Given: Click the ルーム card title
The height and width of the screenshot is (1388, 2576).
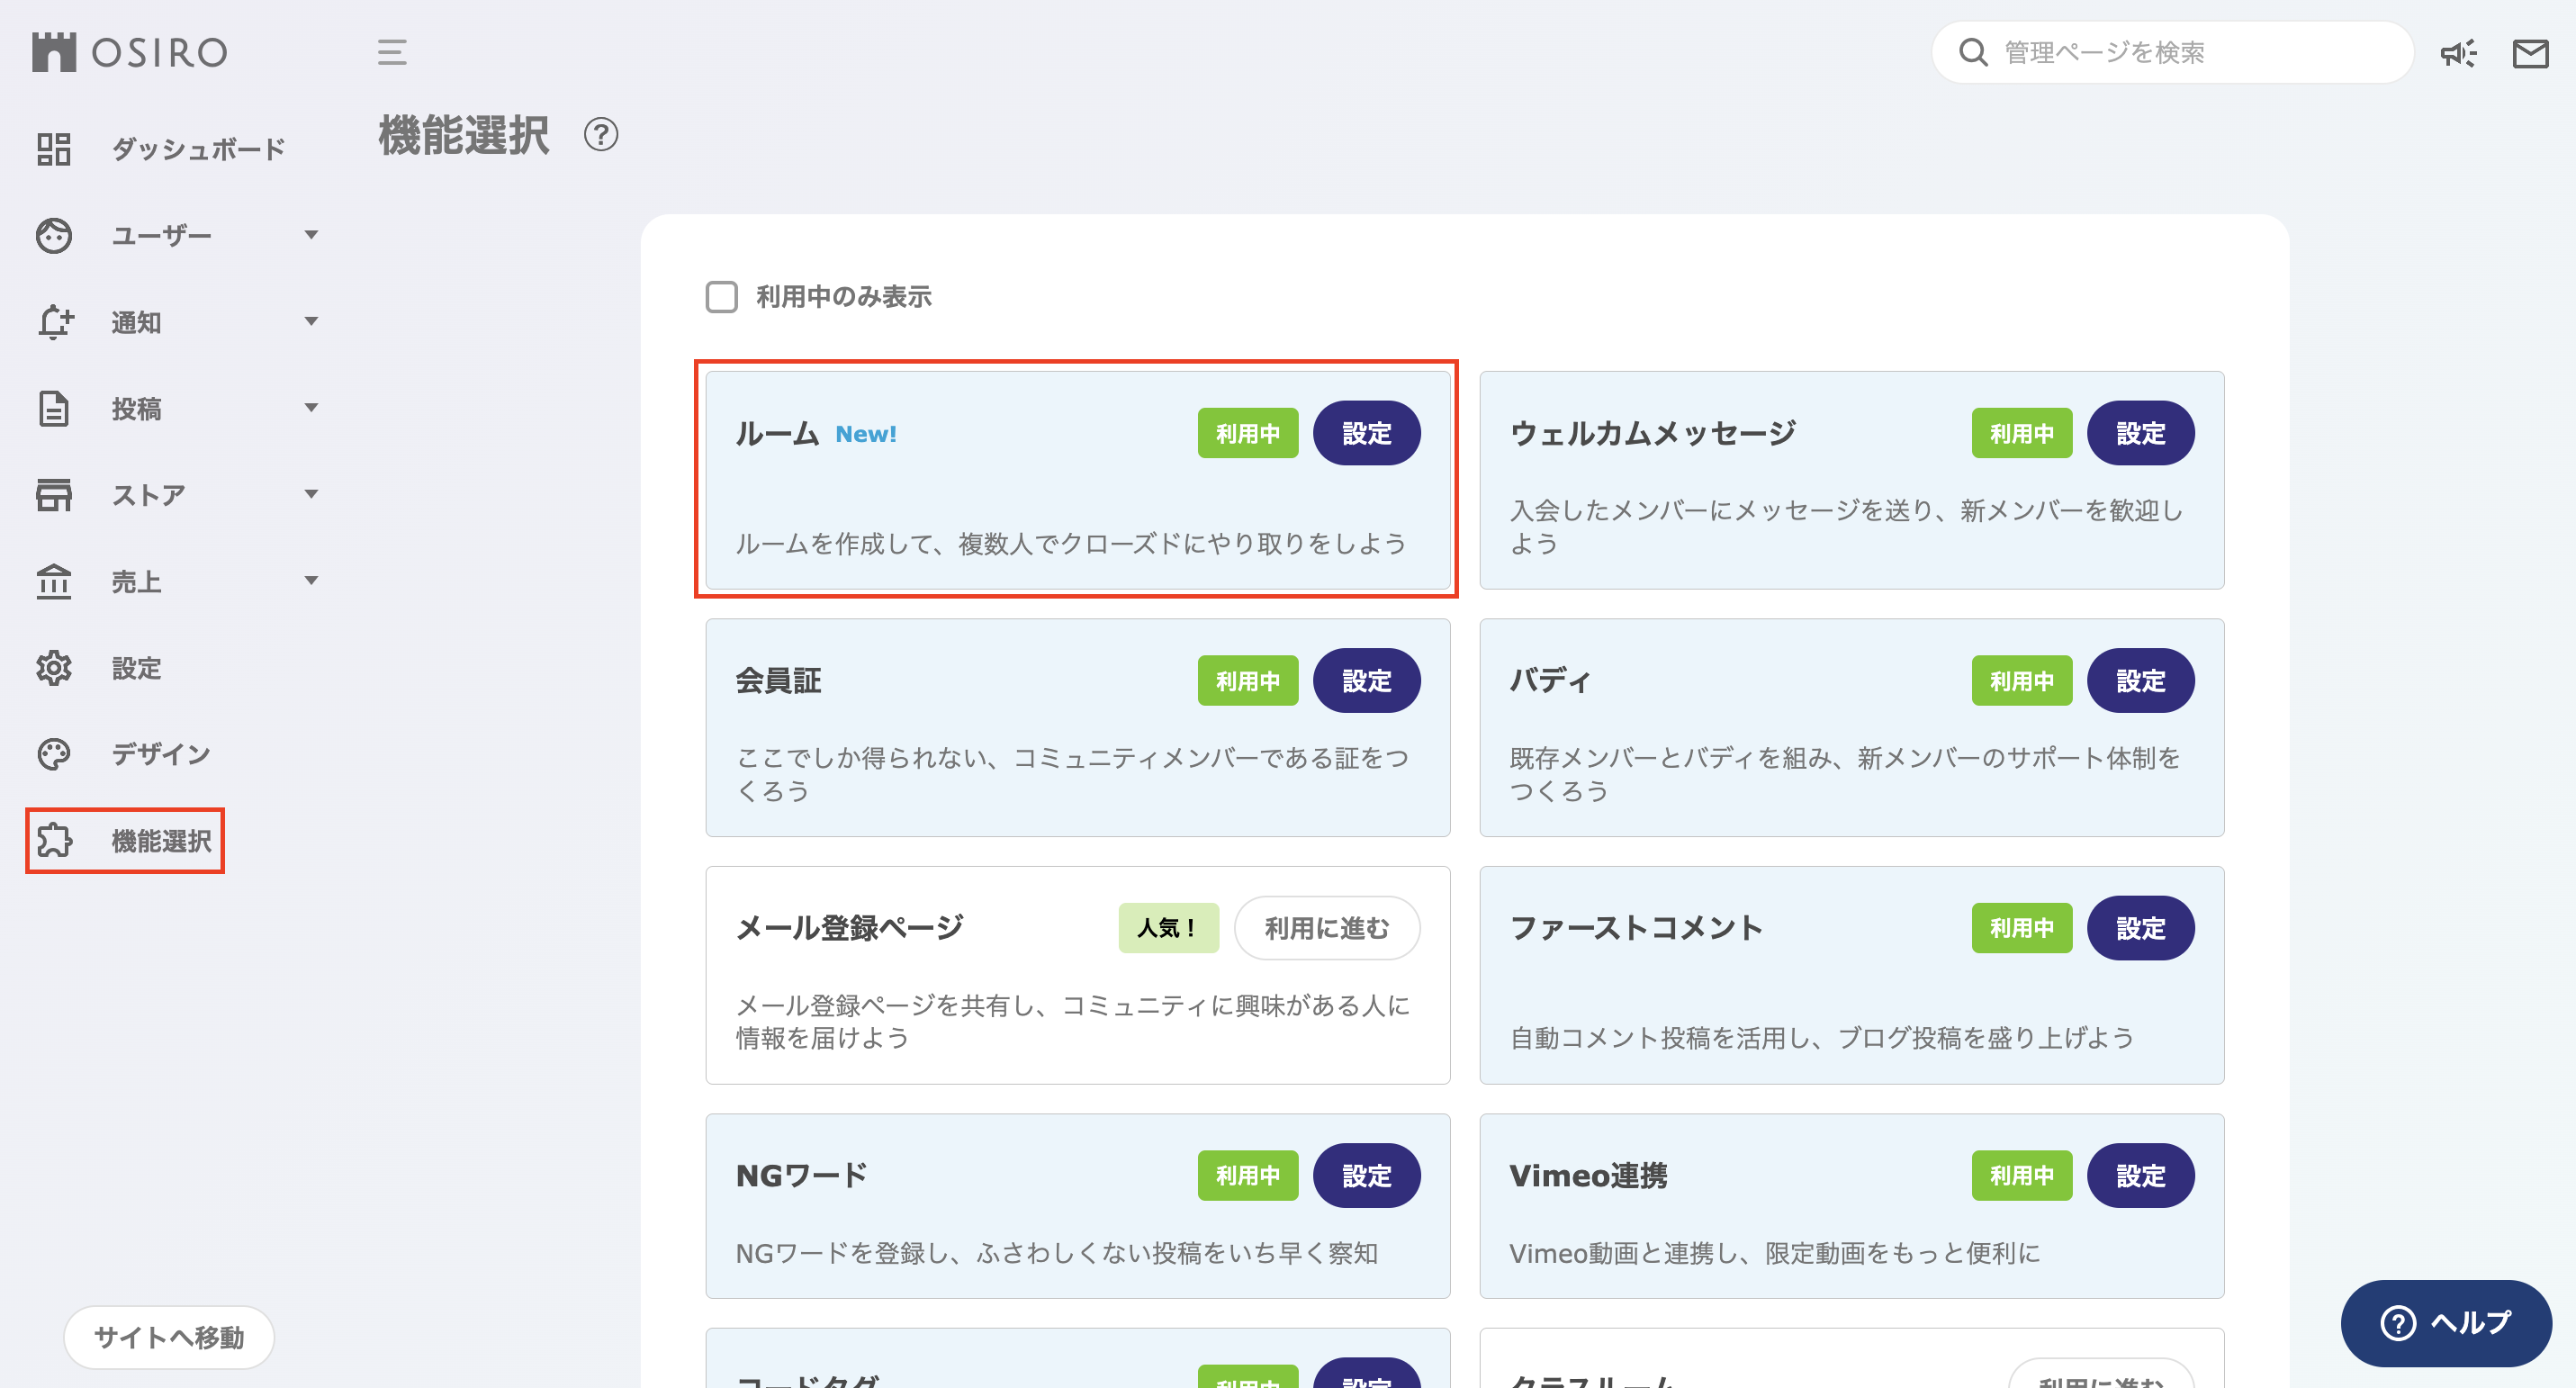Looking at the screenshot, I should (777, 434).
